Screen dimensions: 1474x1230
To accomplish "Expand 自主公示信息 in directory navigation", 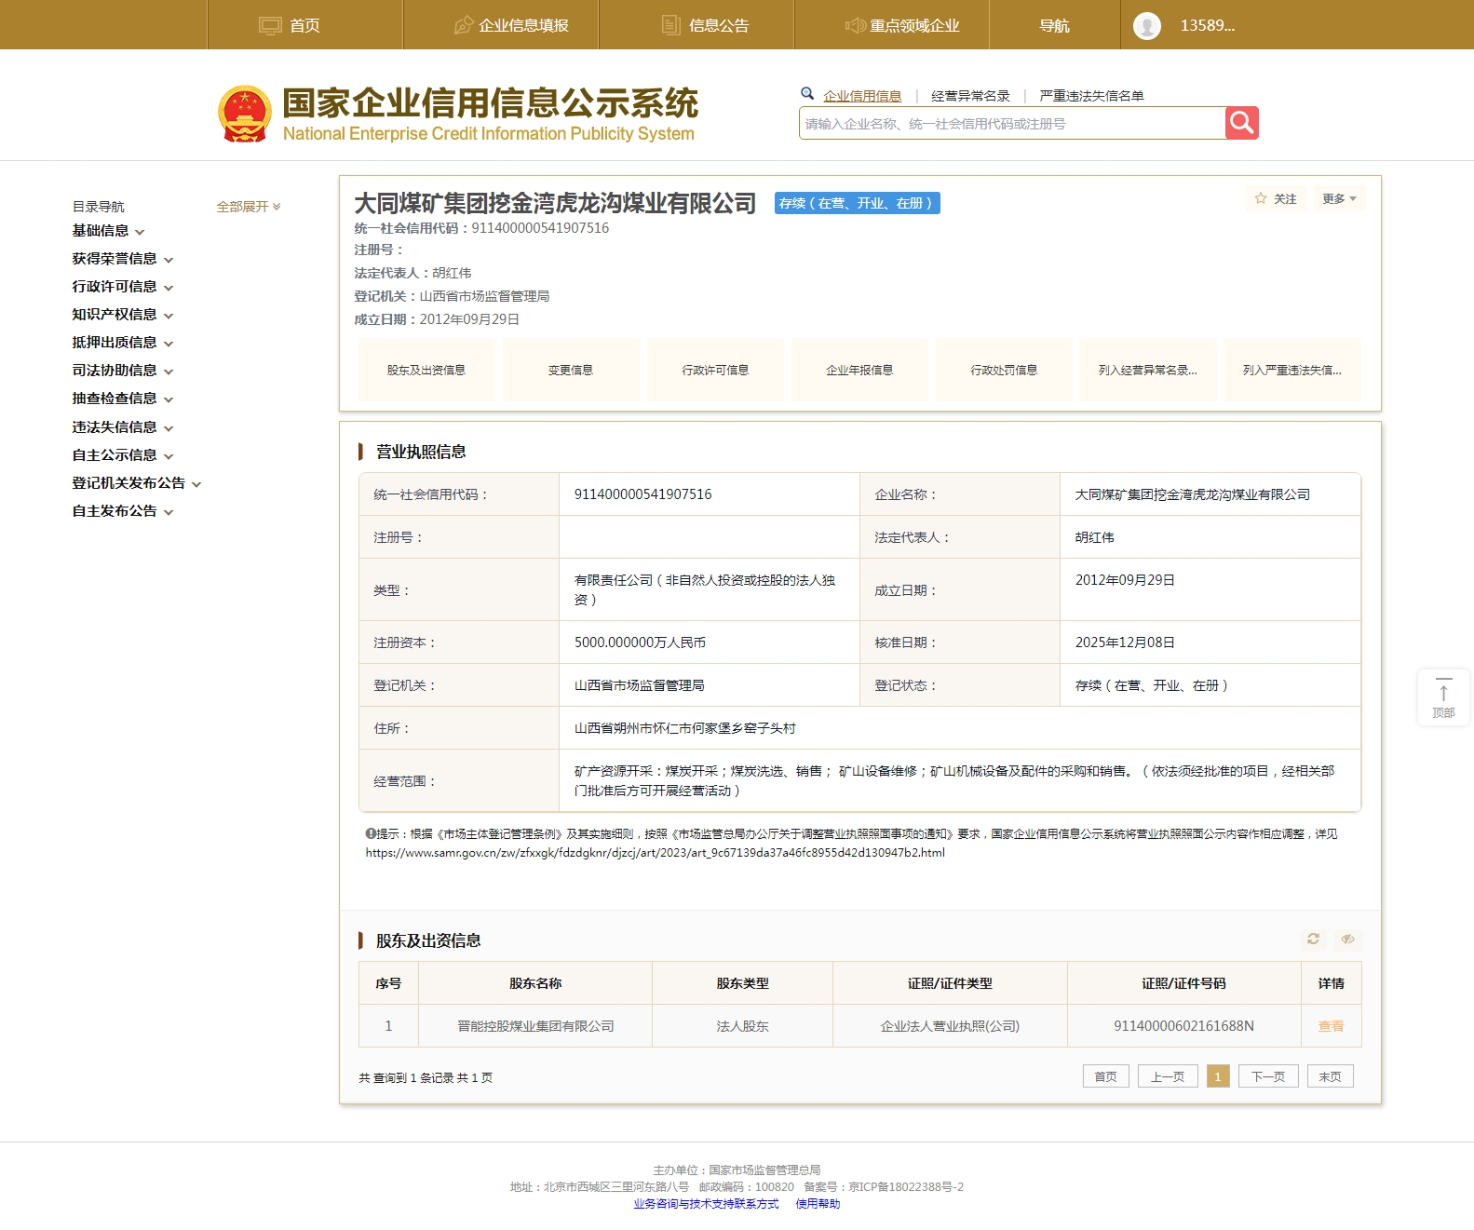I will [122, 455].
